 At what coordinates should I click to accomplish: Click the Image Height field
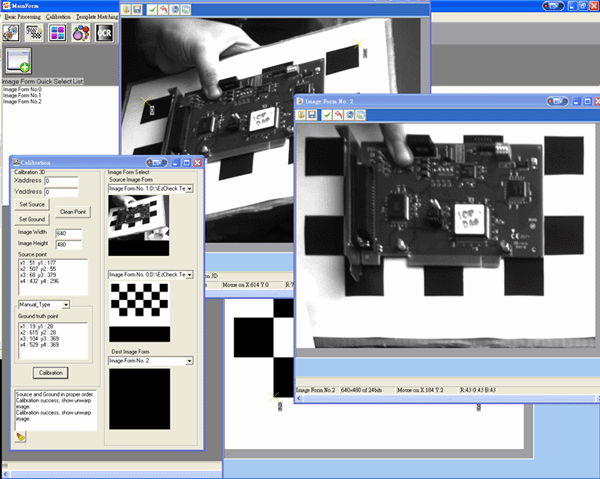[x=68, y=244]
